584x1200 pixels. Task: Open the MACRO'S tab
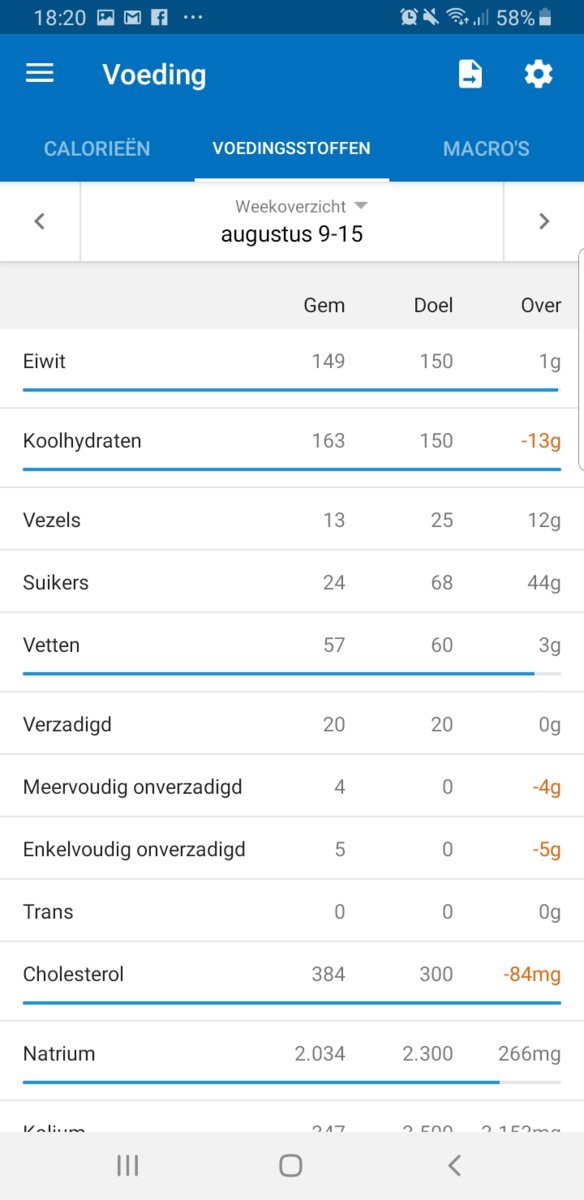click(x=486, y=148)
